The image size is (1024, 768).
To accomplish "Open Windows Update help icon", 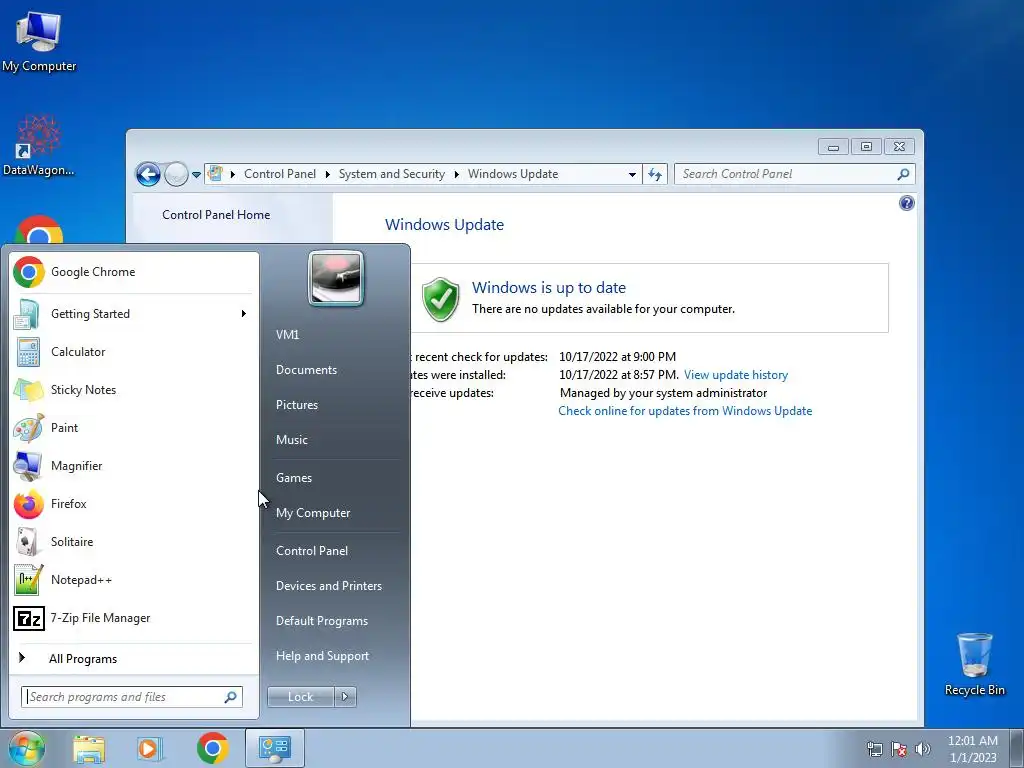I will (x=906, y=203).
